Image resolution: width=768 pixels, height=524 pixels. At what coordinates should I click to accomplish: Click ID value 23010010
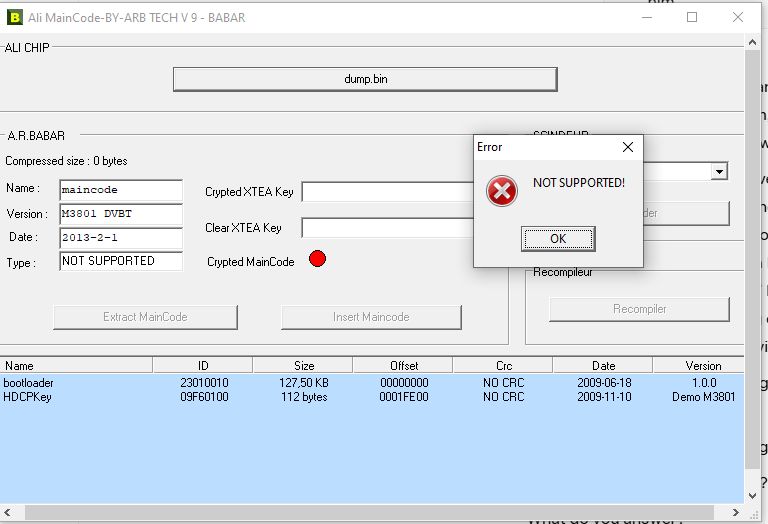click(204, 382)
